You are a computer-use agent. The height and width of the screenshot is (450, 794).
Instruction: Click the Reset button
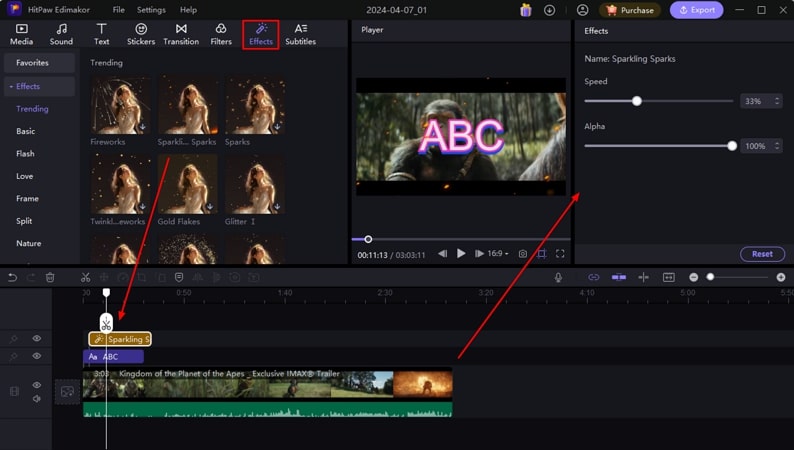(762, 254)
